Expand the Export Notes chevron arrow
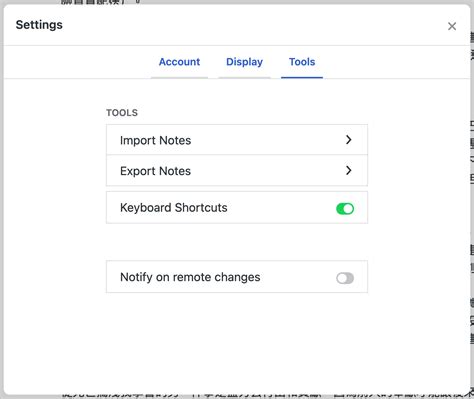This screenshot has width=474, height=399. point(349,170)
